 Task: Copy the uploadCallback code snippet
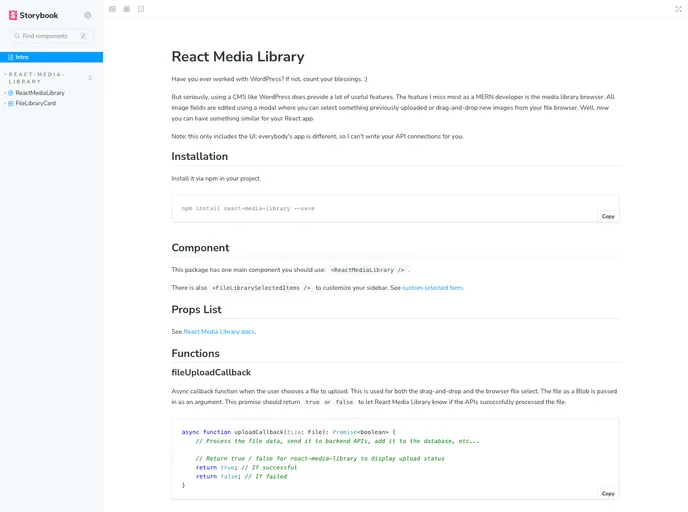point(608,494)
